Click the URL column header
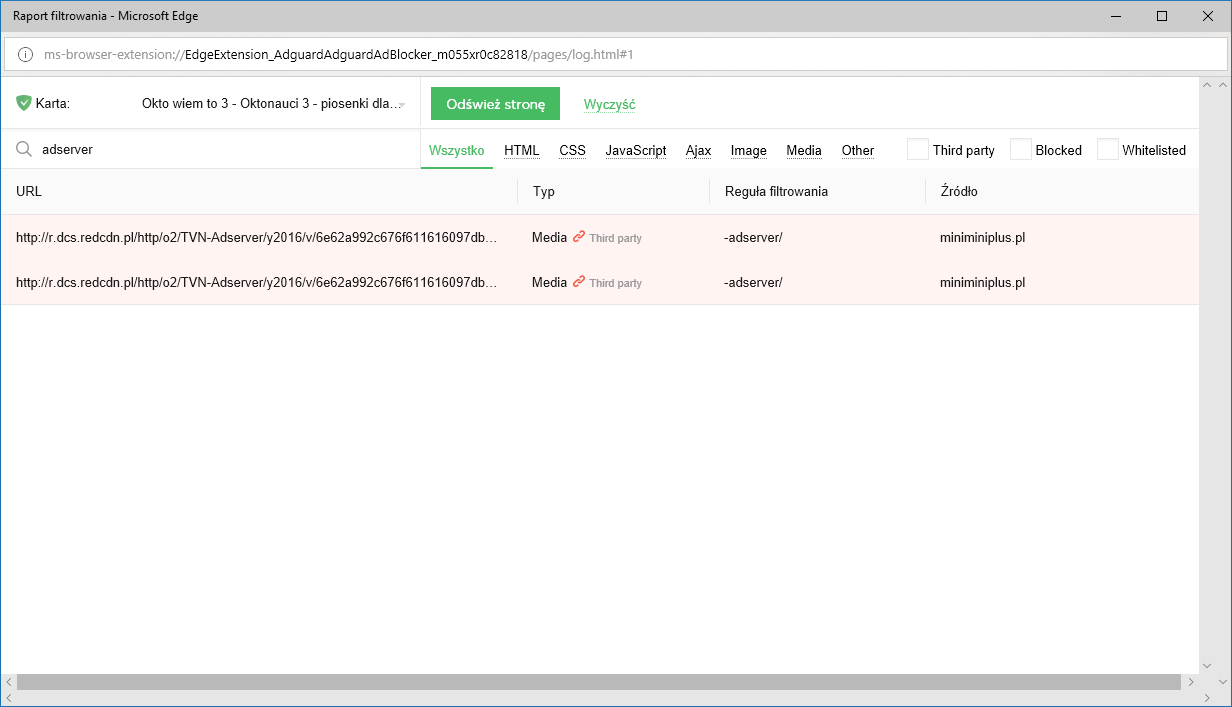The height and width of the screenshot is (707, 1232). 29,191
